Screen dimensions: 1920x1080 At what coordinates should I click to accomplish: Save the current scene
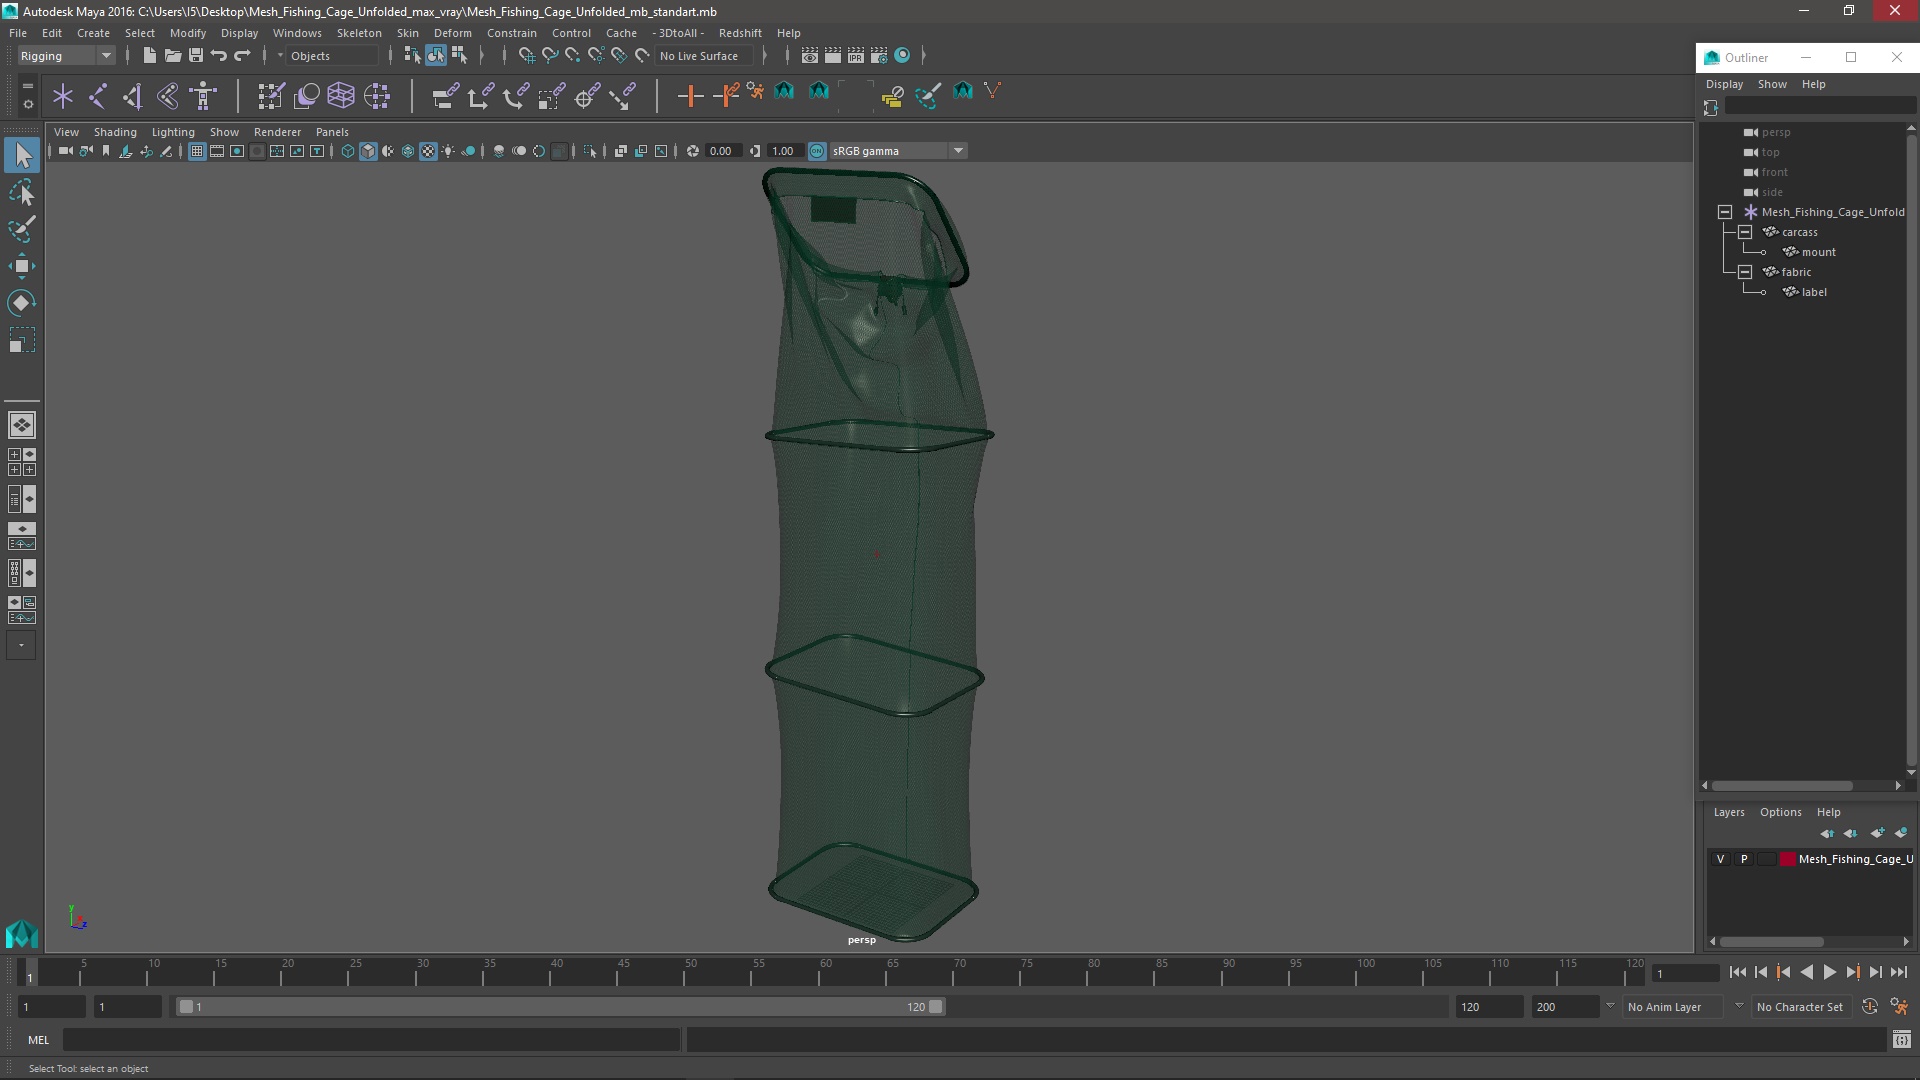(x=196, y=56)
